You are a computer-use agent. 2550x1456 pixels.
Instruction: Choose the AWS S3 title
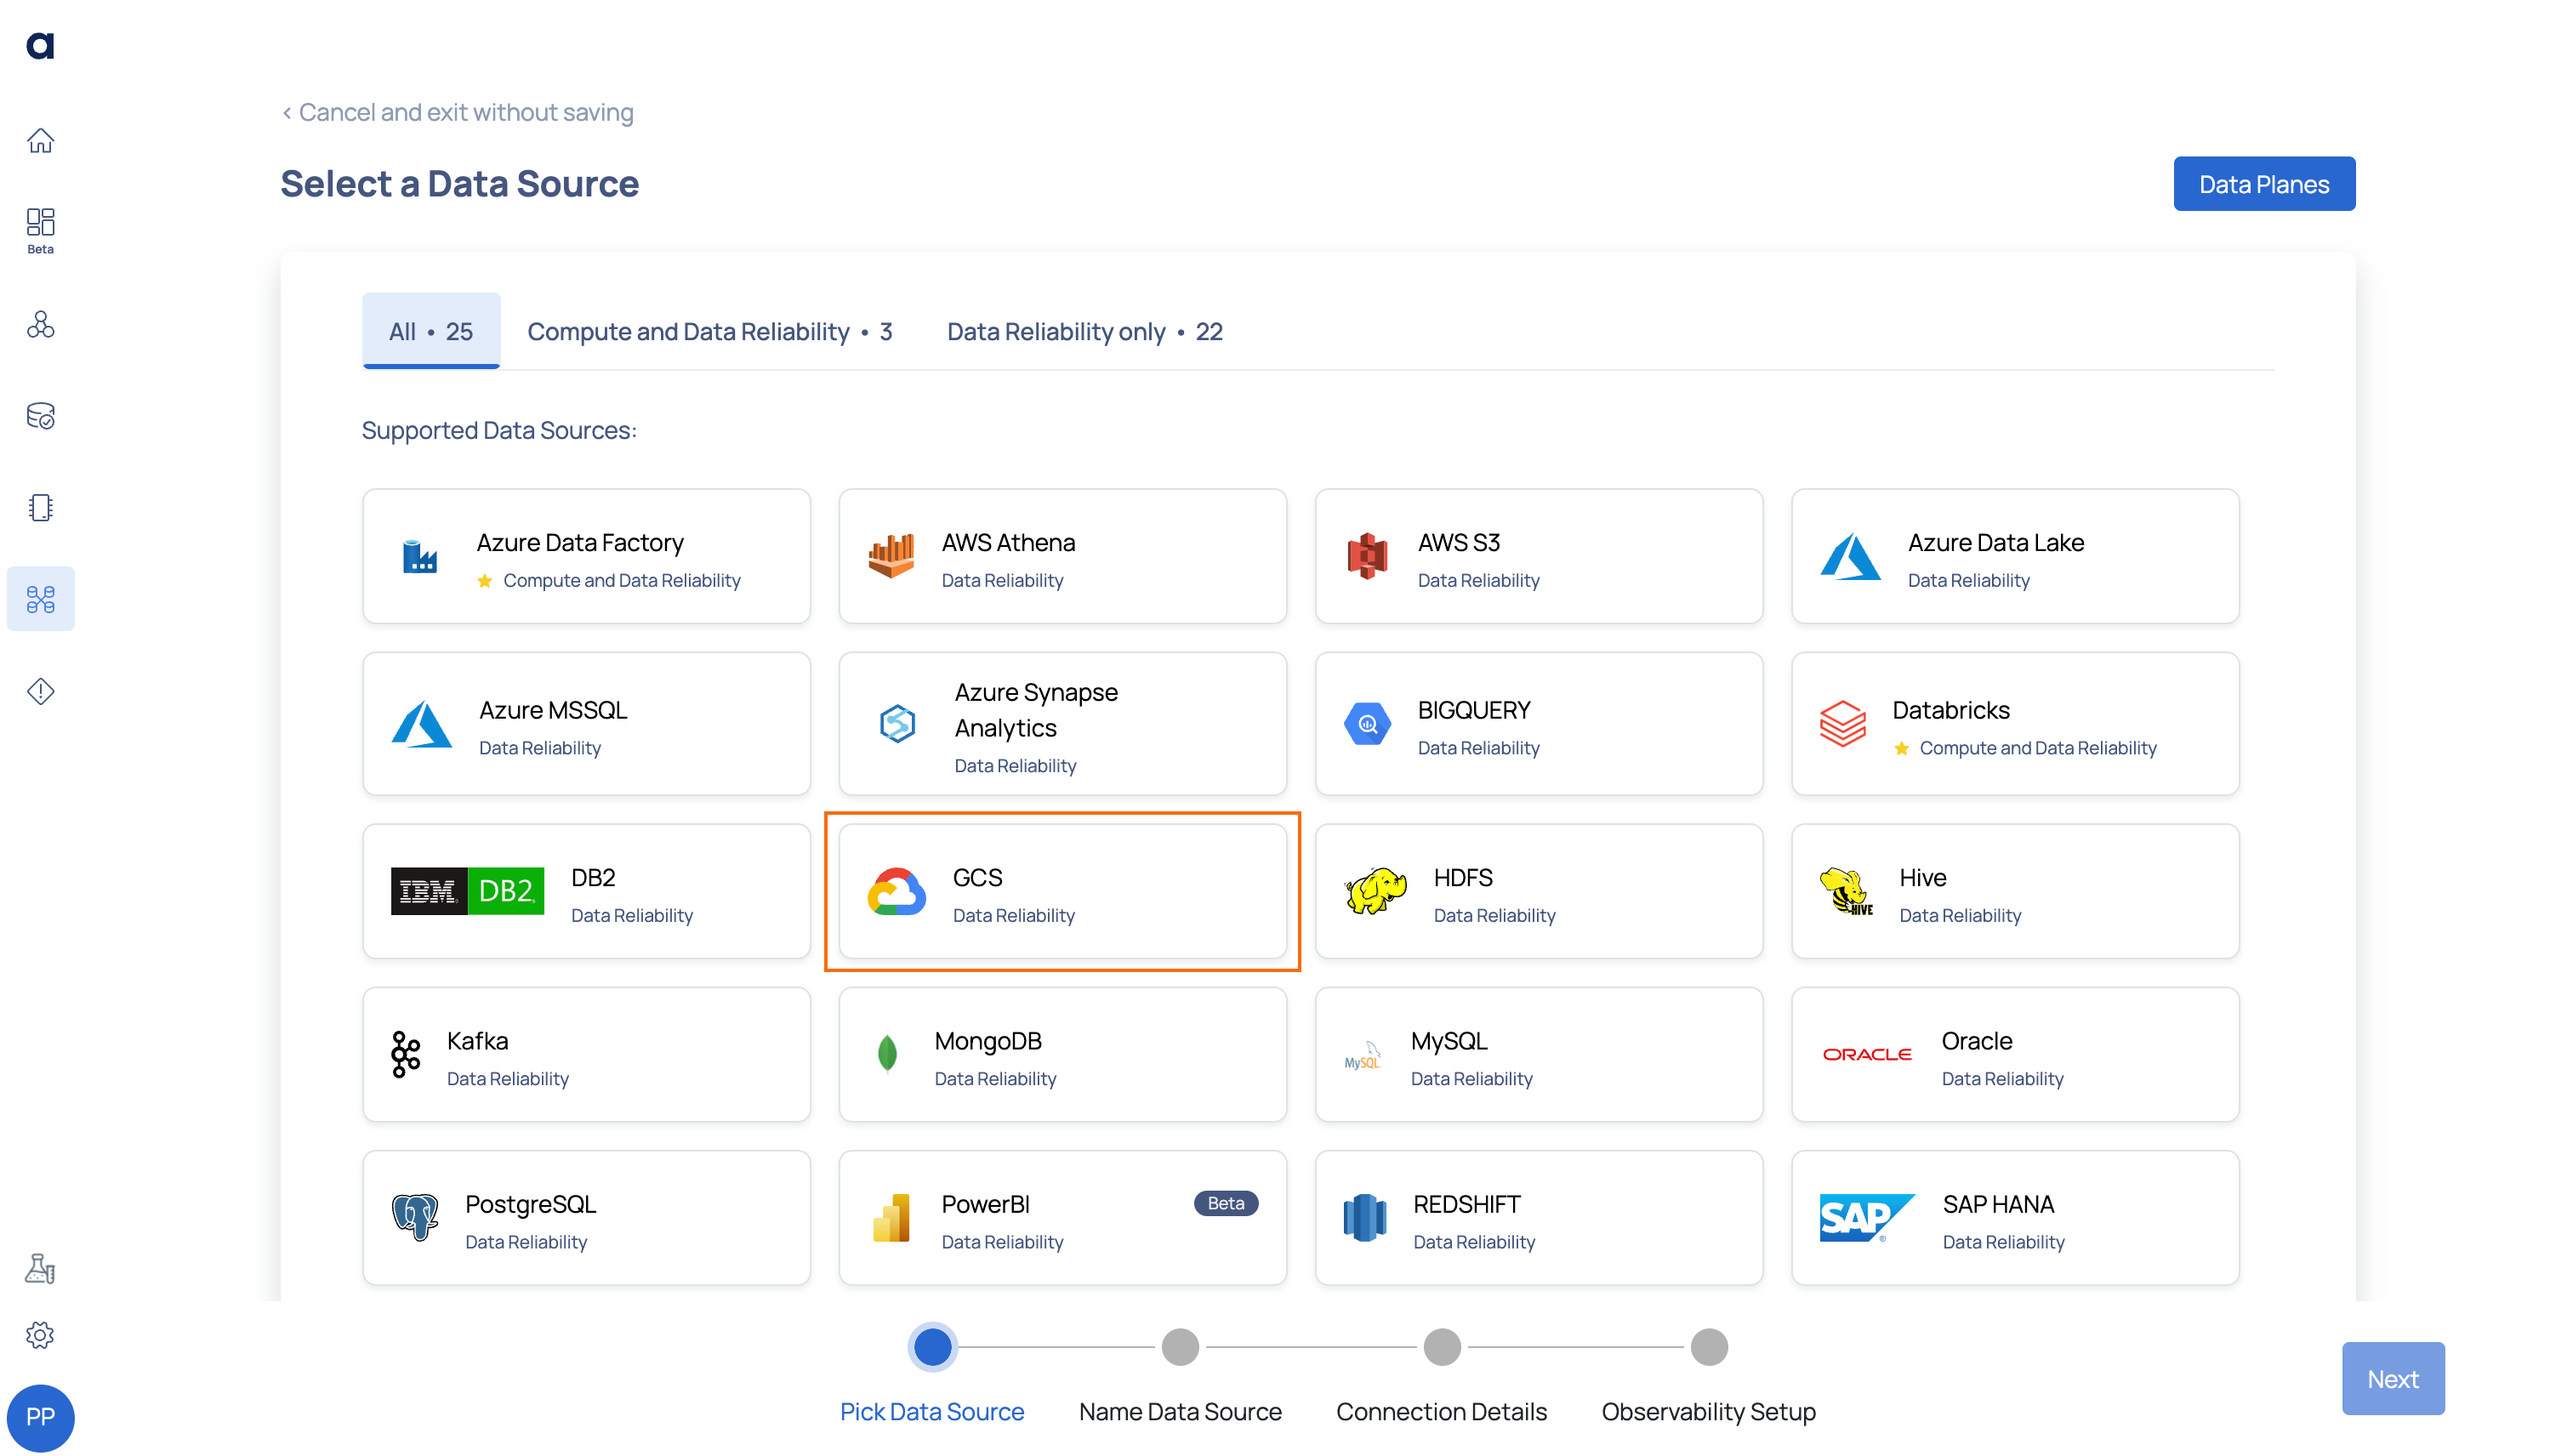tap(1459, 542)
